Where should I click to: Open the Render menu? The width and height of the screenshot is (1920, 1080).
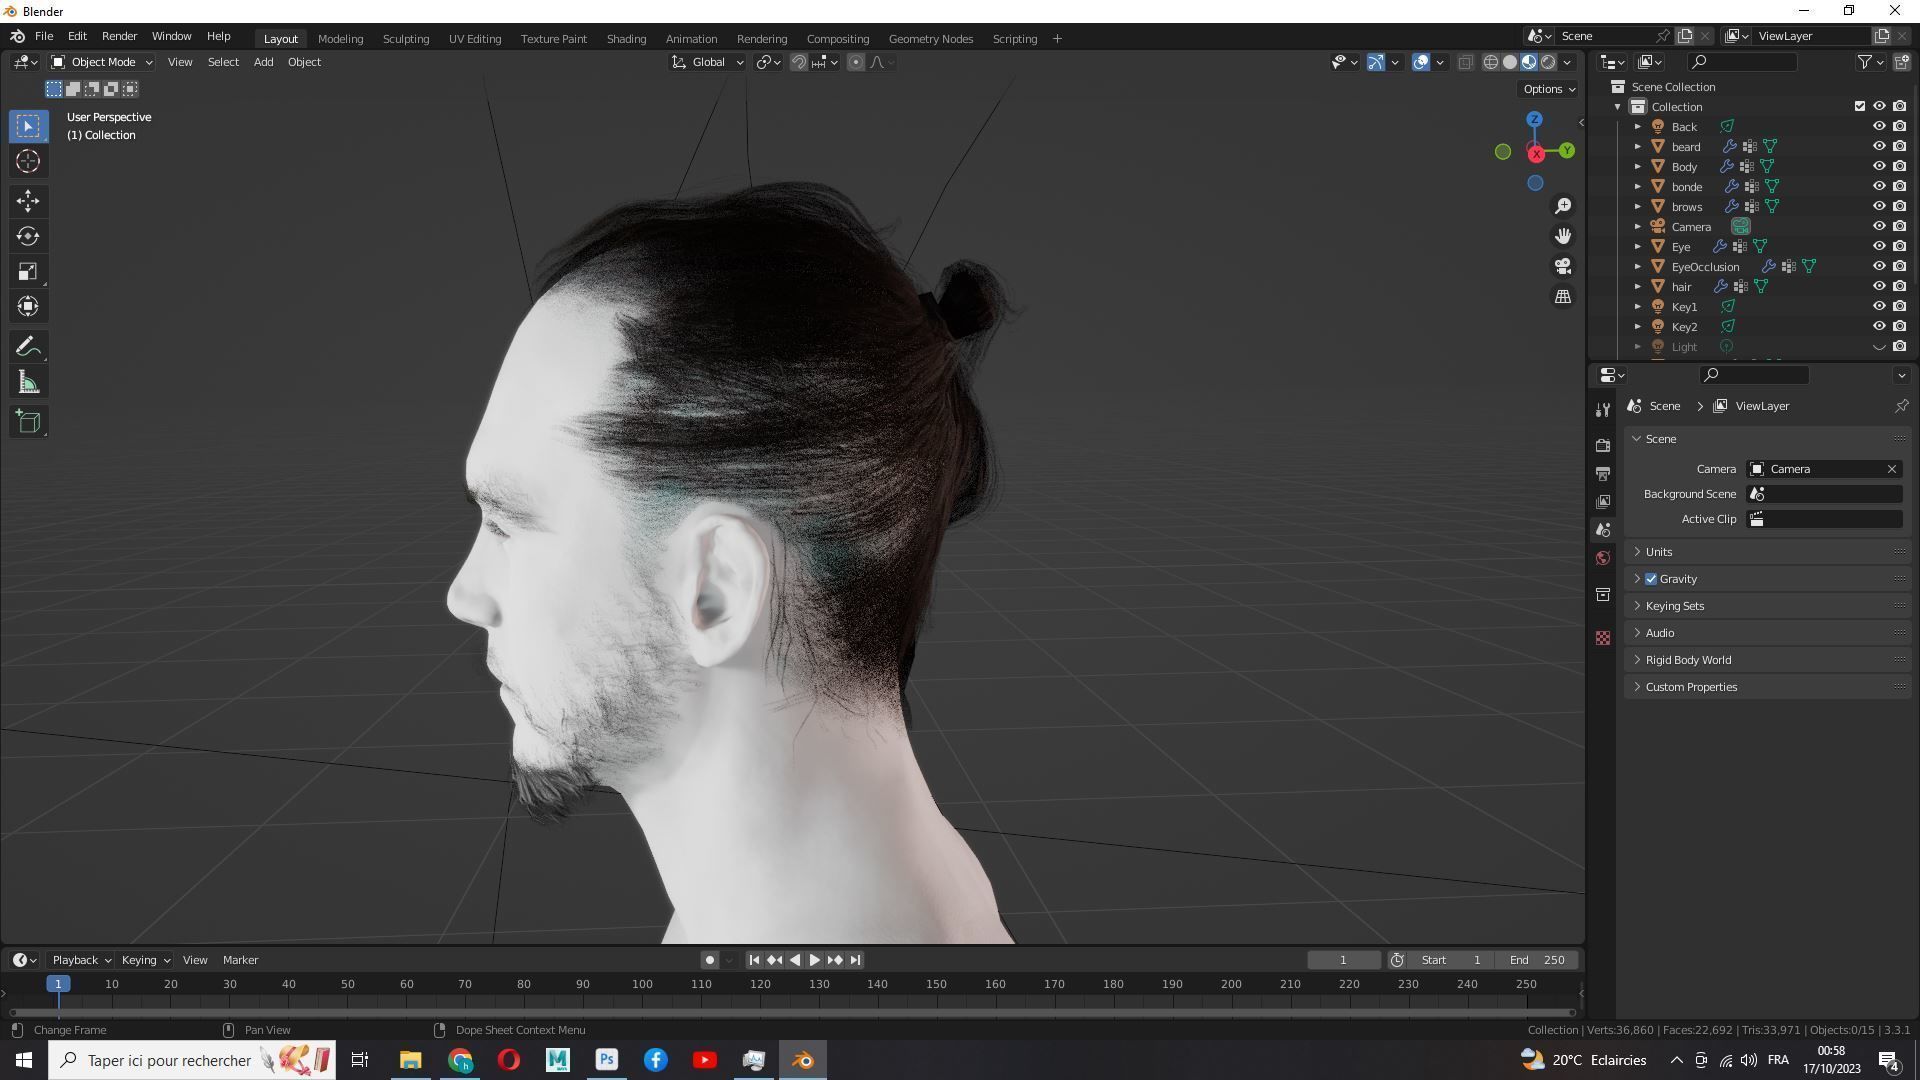point(119,36)
